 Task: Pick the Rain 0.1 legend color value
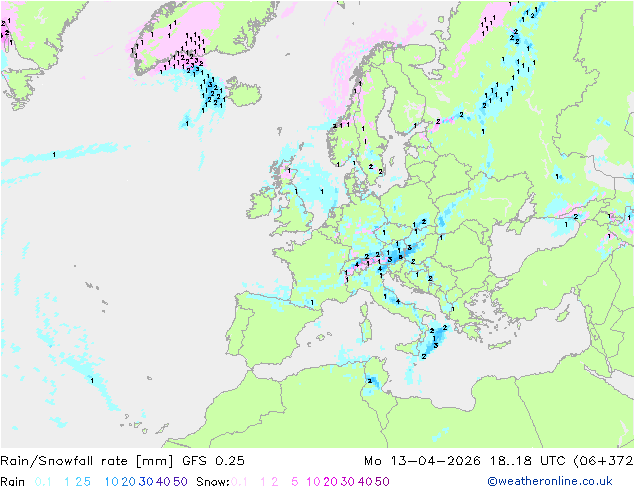(43, 482)
